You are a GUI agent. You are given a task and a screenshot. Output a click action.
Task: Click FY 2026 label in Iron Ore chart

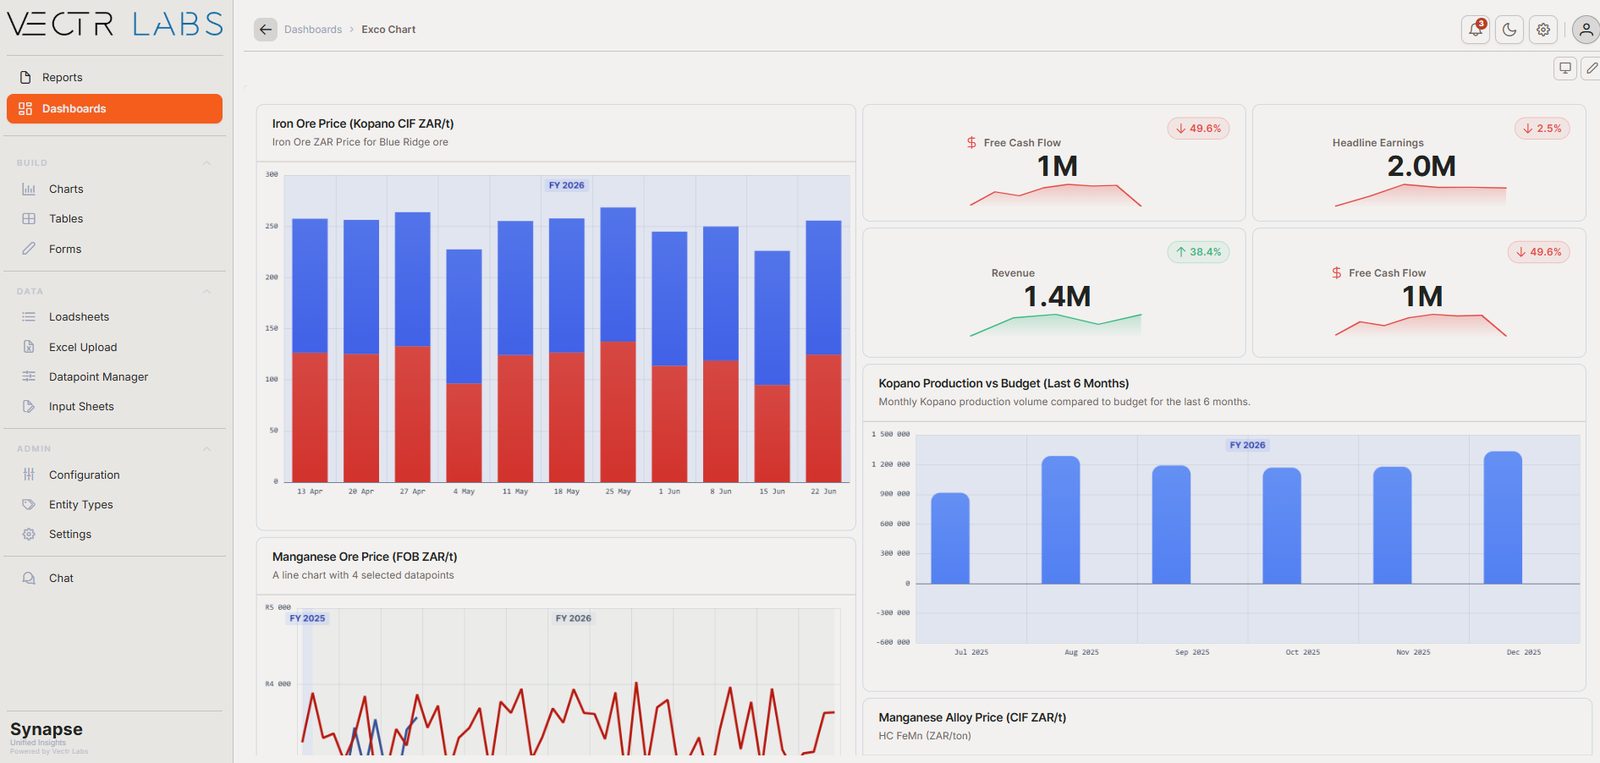(x=567, y=186)
